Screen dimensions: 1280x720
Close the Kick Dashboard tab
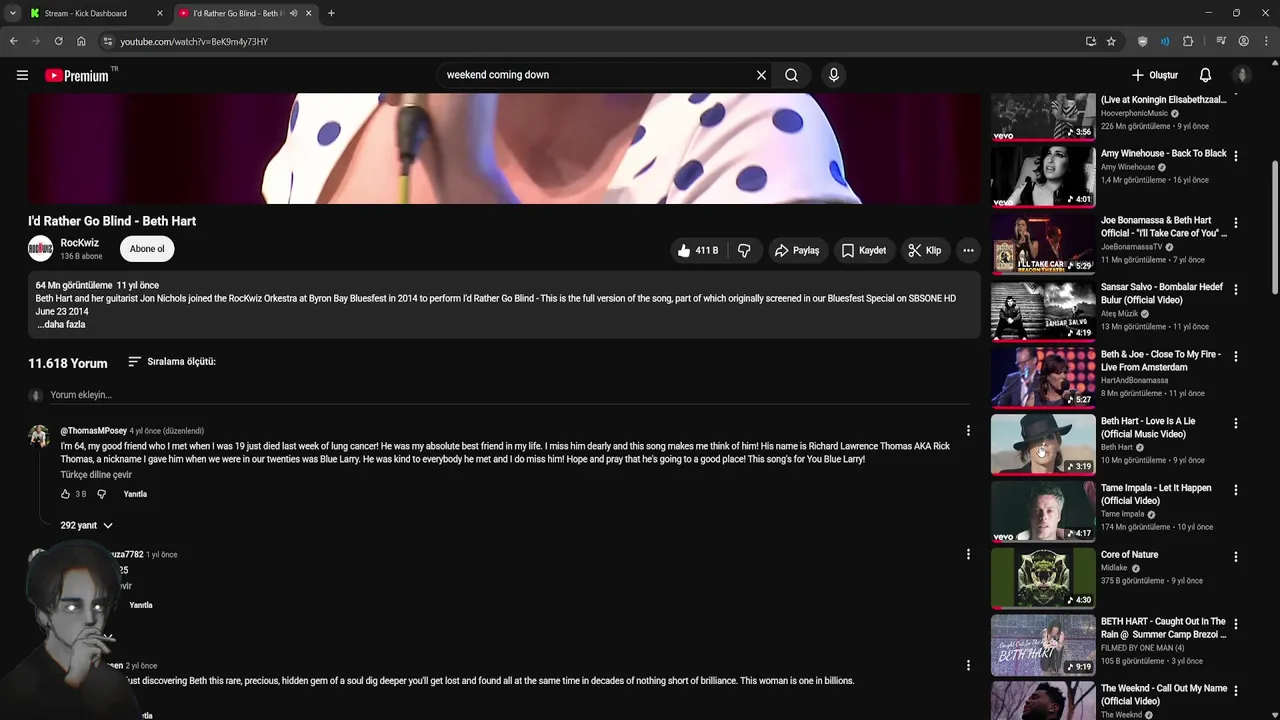[x=160, y=13]
